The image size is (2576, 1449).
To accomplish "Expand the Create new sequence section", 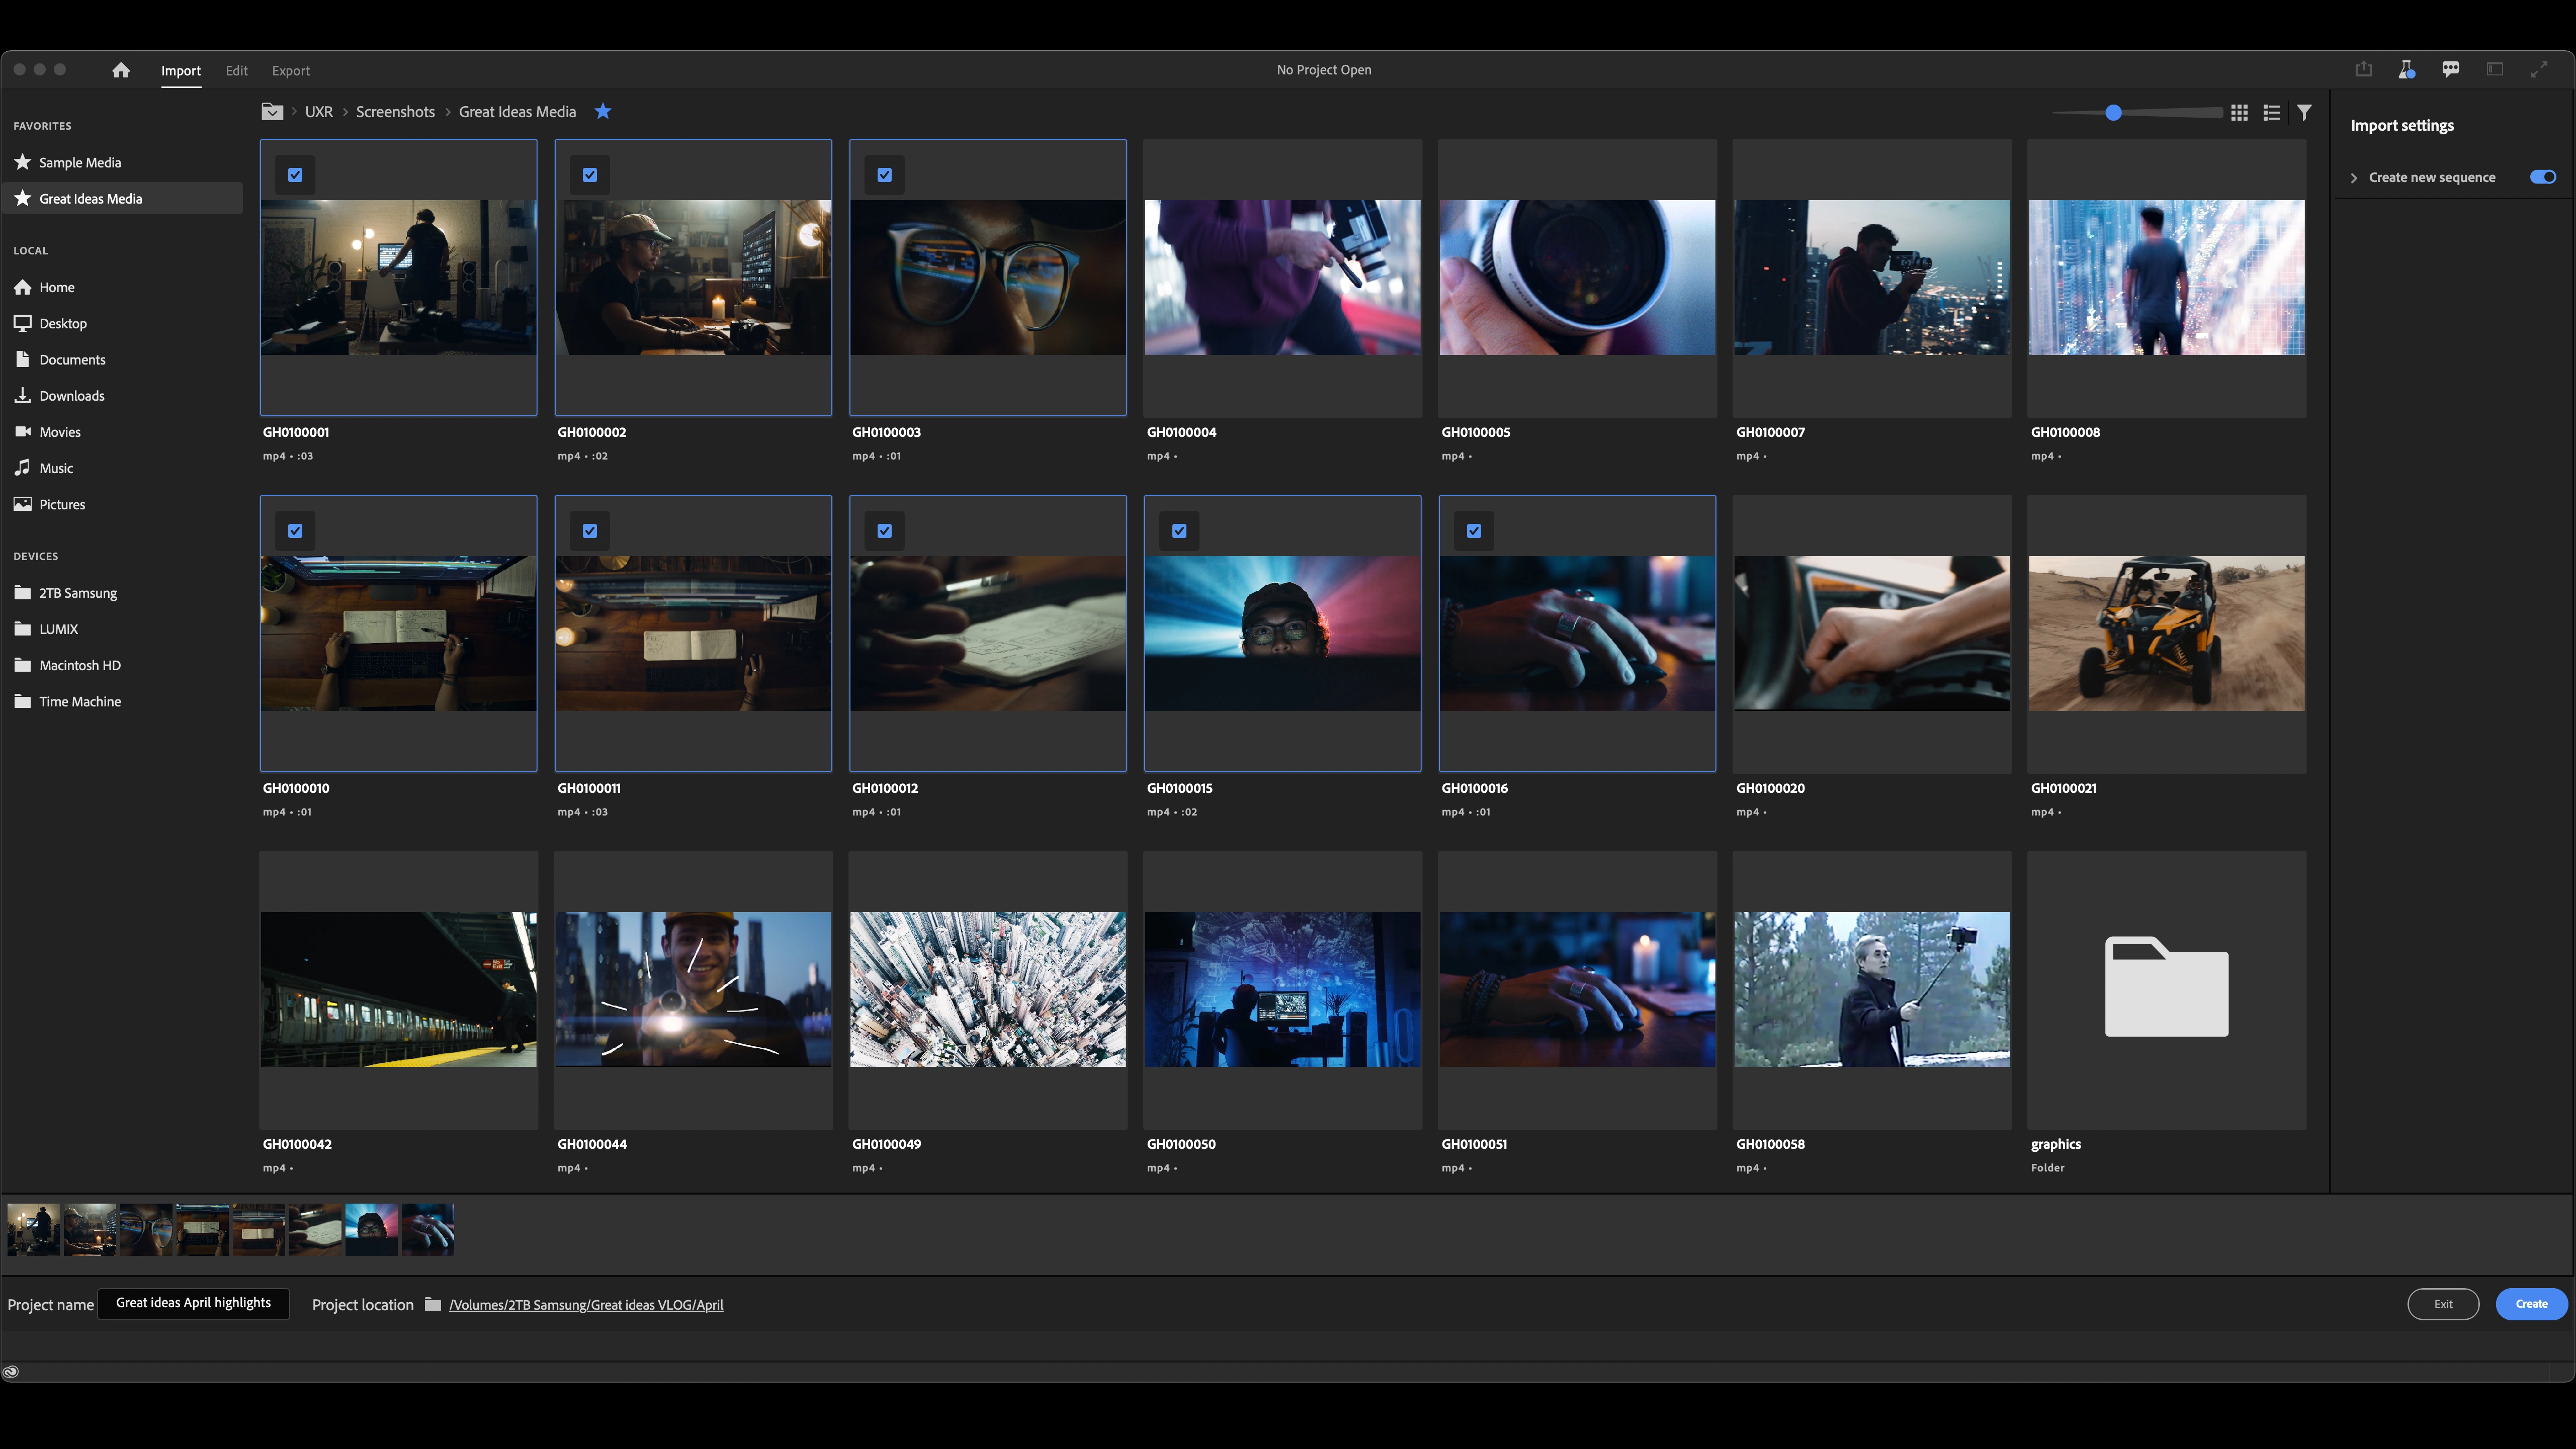I will click(x=2353, y=178).
